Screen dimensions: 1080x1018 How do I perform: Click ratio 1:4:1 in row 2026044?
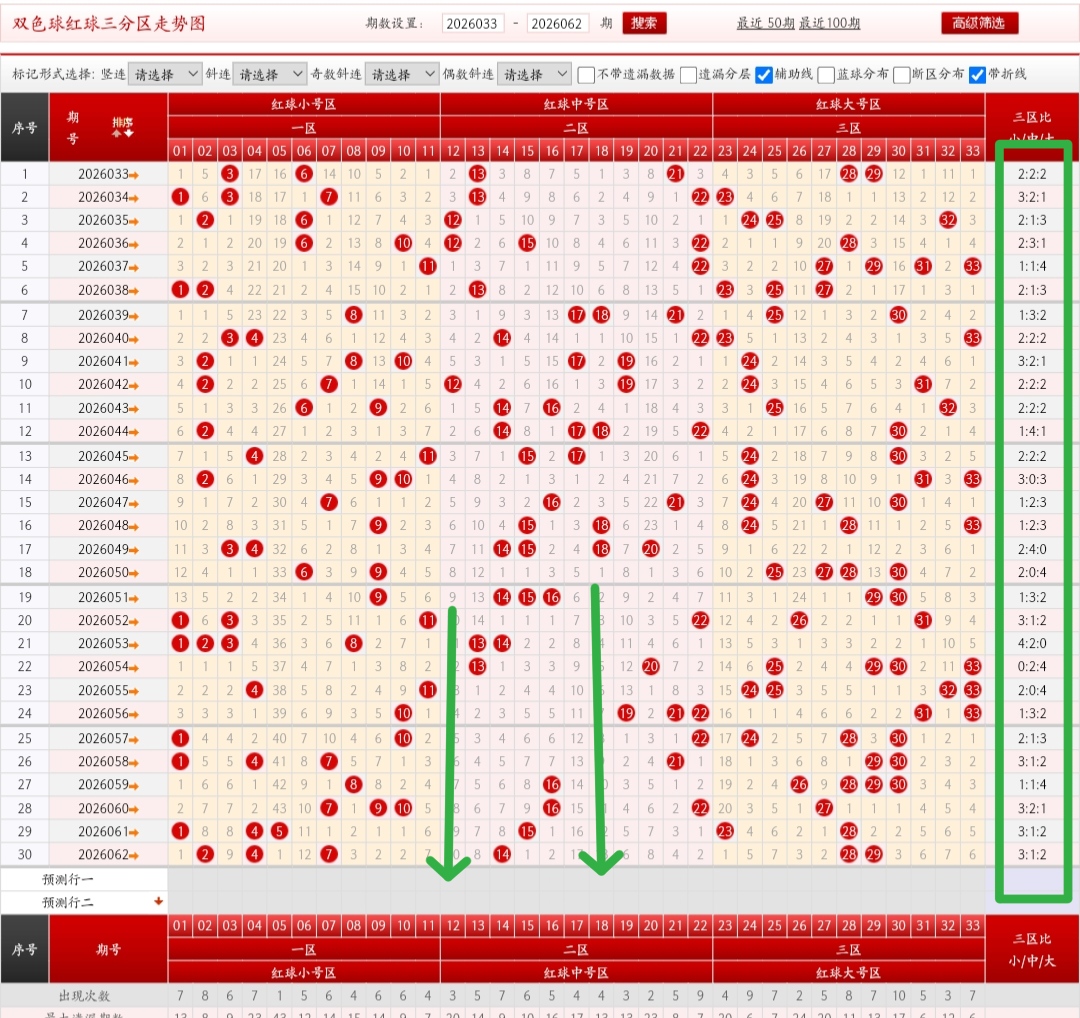point(1032,431)
